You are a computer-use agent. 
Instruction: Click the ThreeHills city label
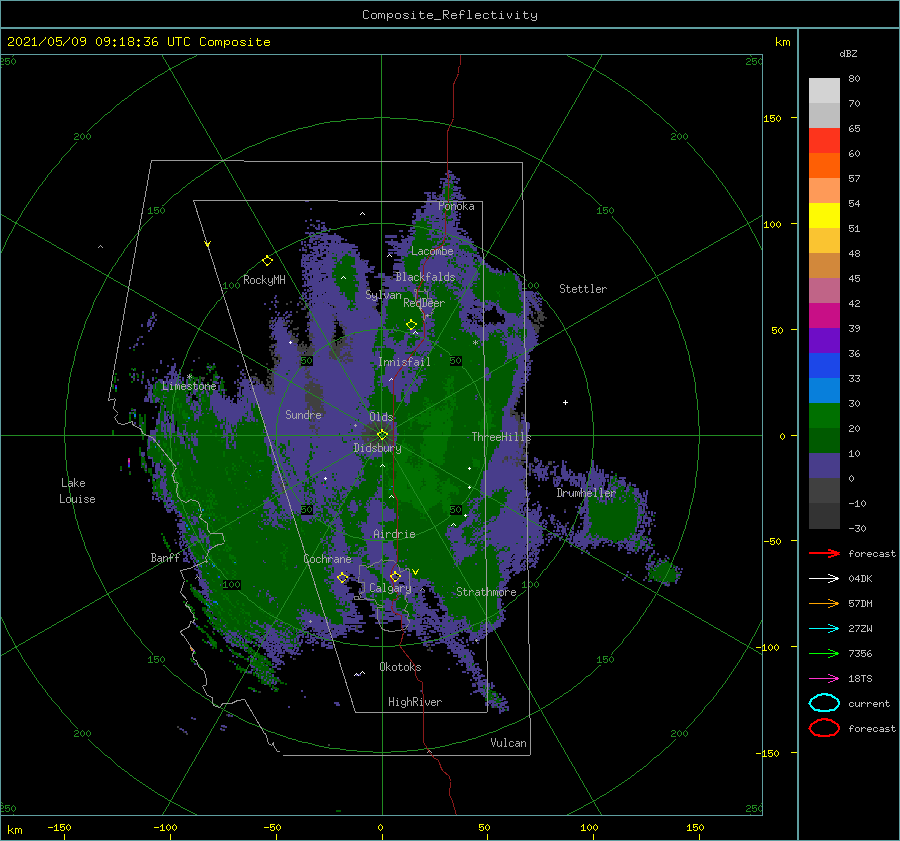tap(502, 437)
